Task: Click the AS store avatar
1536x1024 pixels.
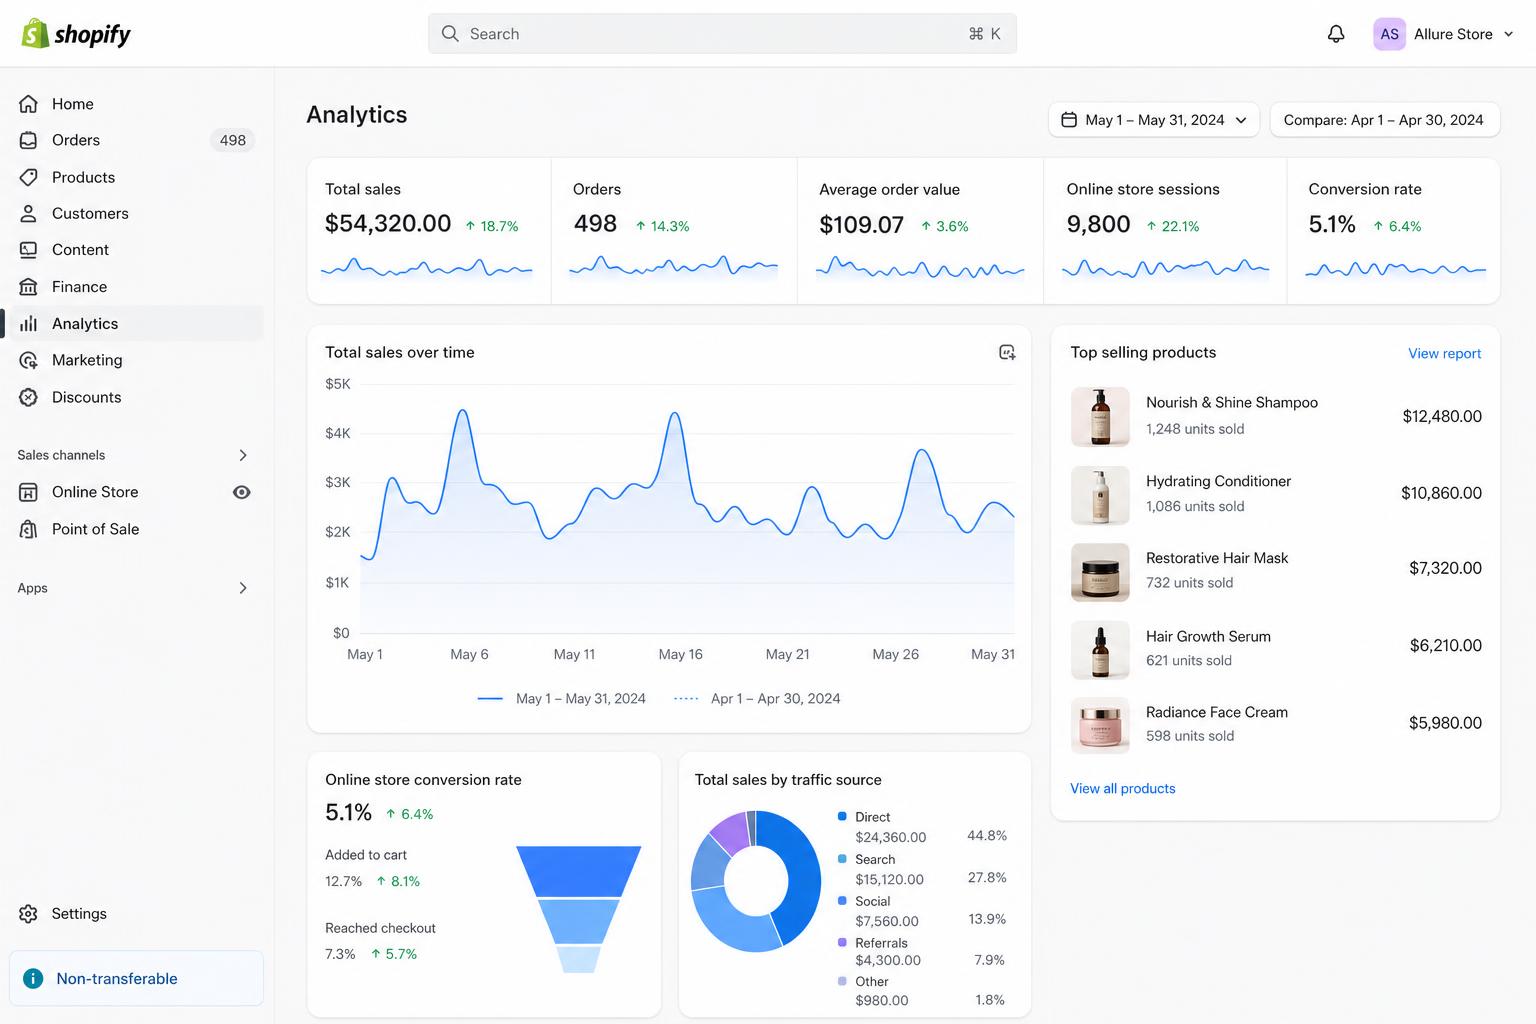Action: (x=1389, y=34)
